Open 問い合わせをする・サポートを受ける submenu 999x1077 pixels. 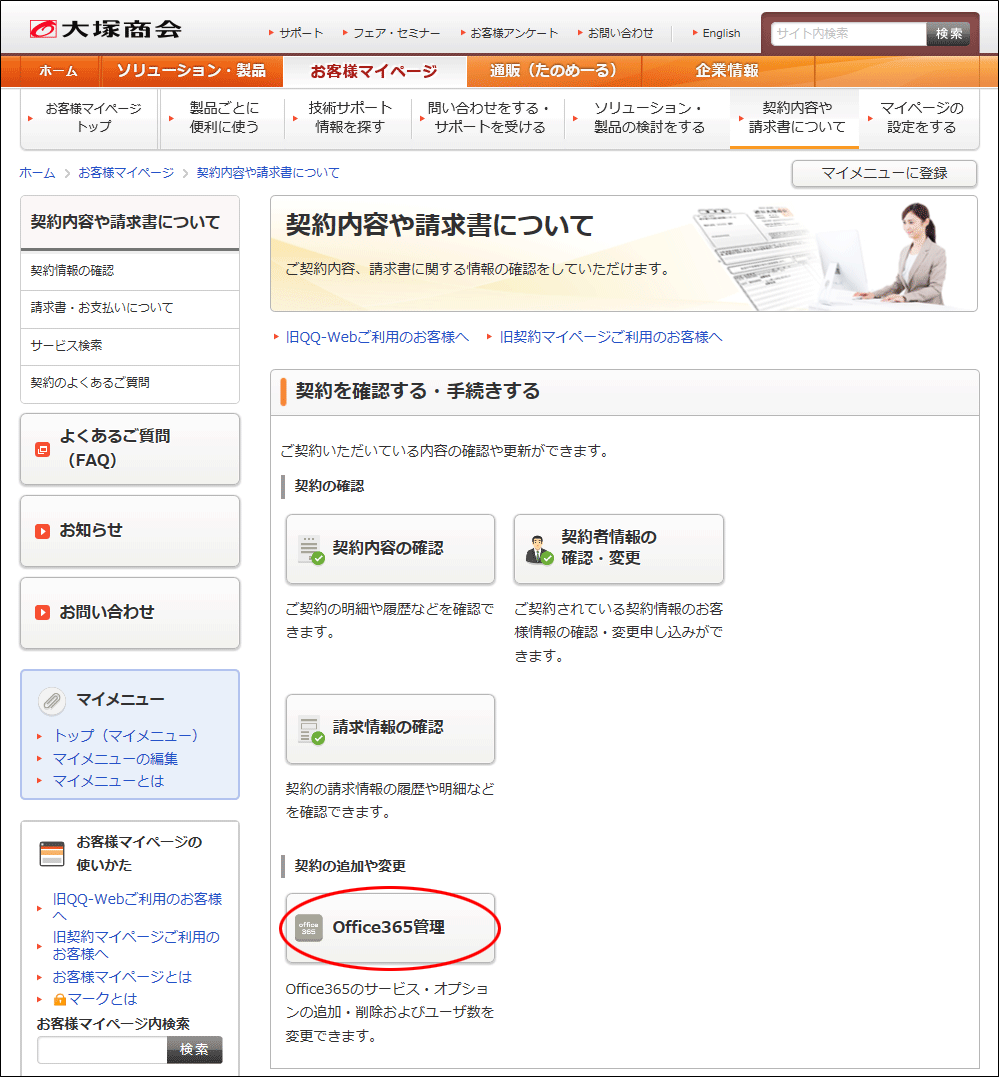[x=488, y=118]
